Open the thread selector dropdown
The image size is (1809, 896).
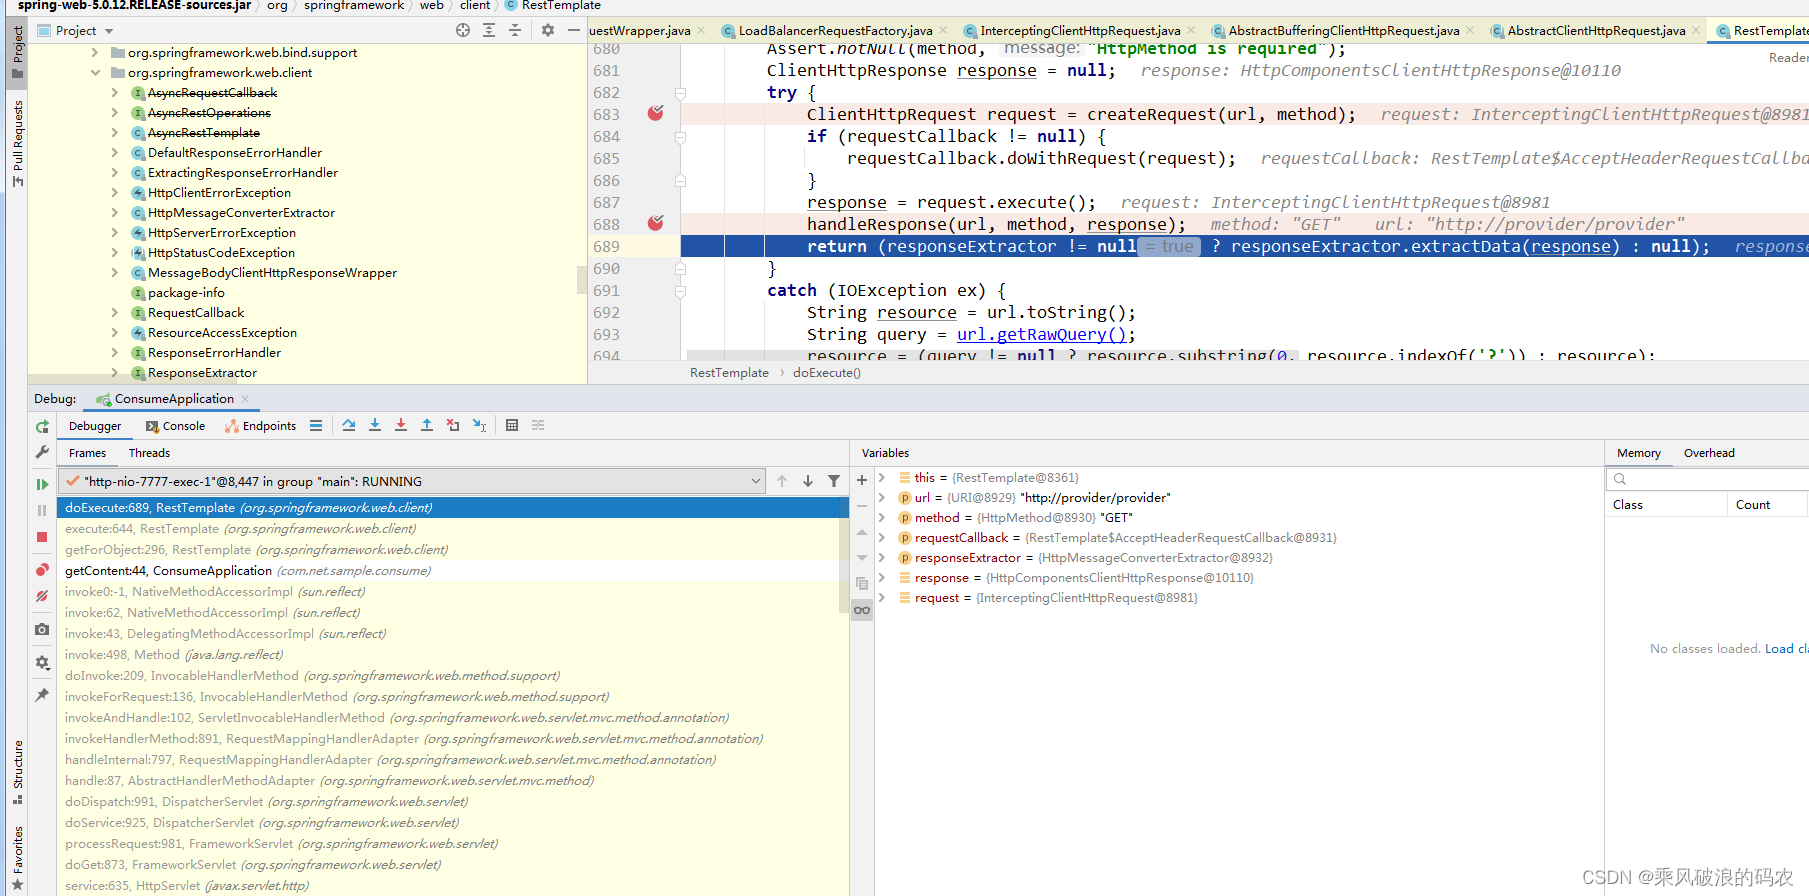pyautogui.click(x=756, y=481)
